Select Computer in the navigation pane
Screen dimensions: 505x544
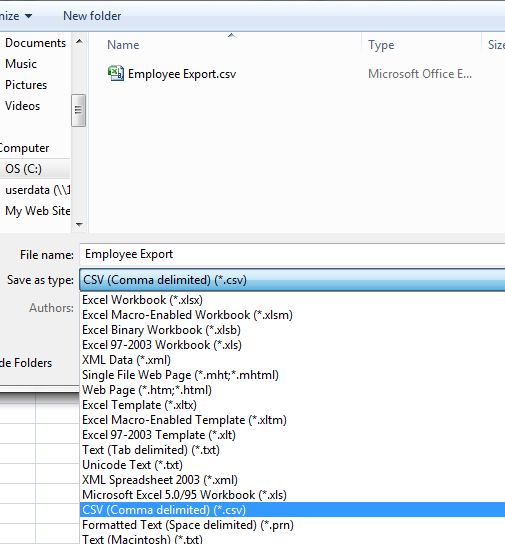24,148
